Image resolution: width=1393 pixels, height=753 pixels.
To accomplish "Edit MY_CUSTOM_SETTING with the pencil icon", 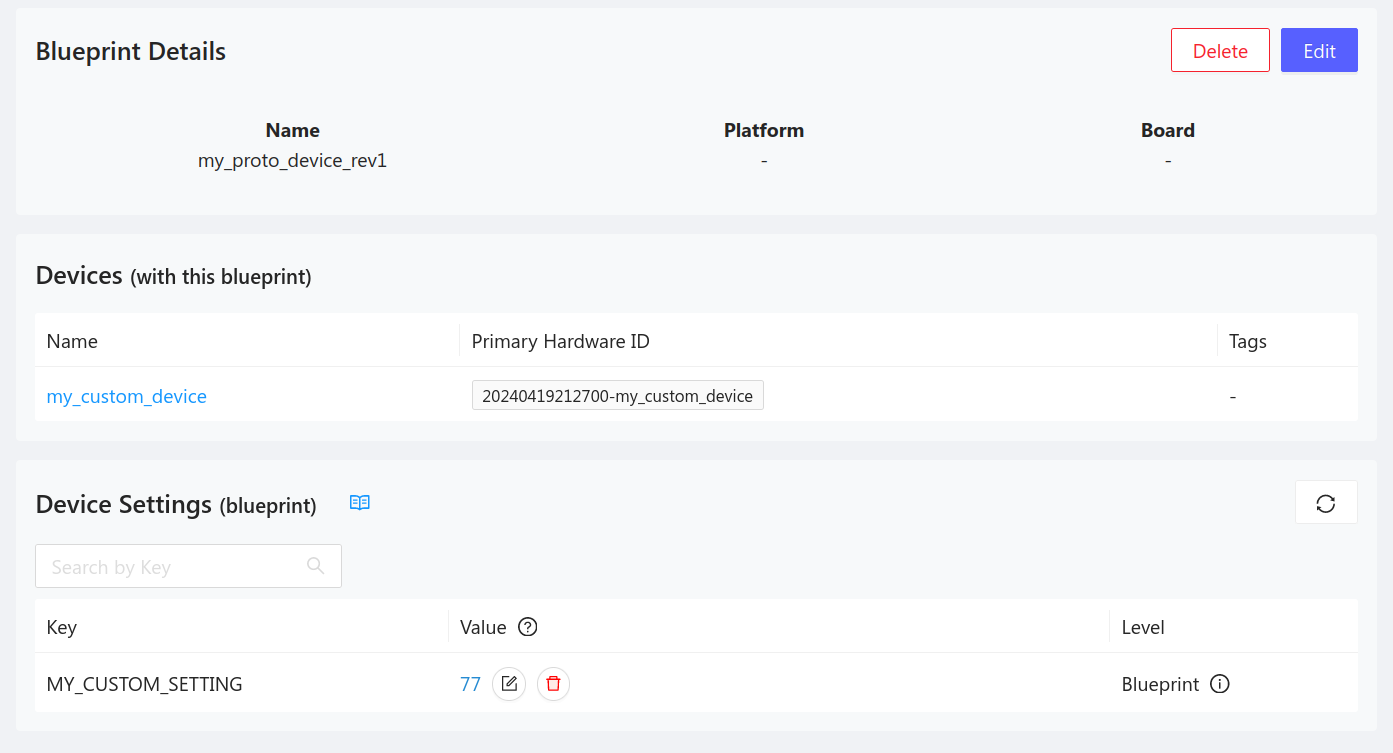I will [509, 684].
